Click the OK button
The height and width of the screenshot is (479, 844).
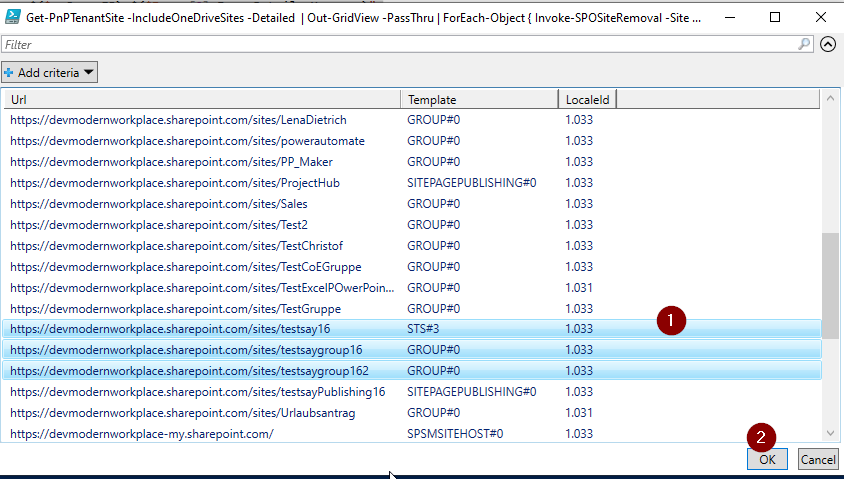point(767,459)
